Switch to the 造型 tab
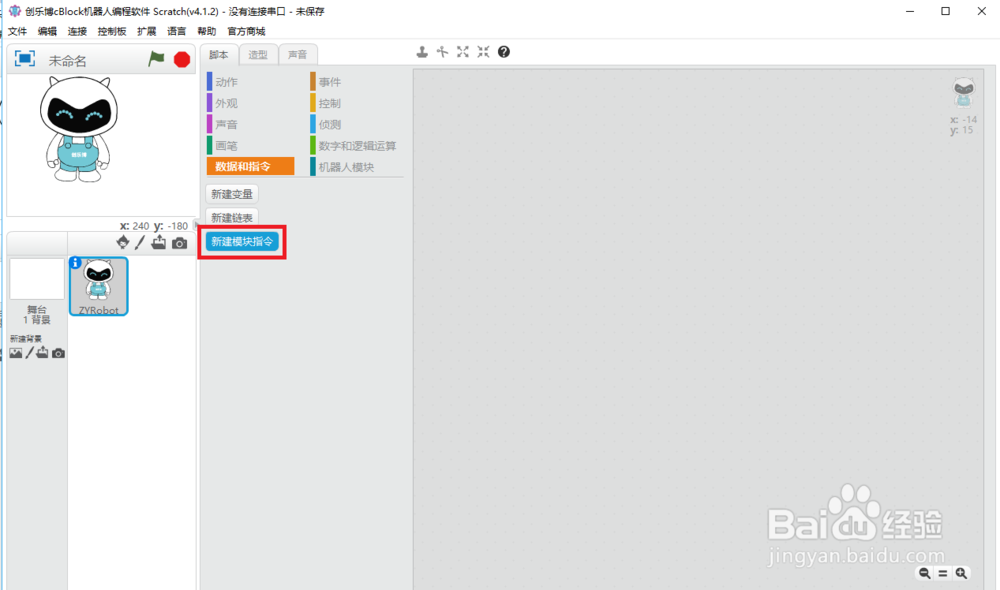1000x590 pixels. point(256,54)
